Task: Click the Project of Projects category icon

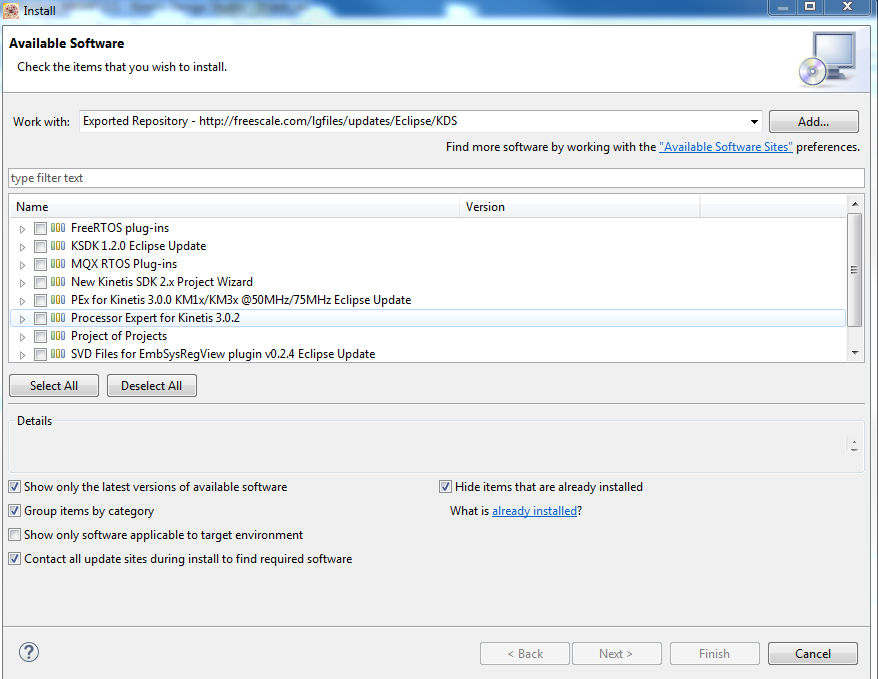Action: click(x=58, y=336)
